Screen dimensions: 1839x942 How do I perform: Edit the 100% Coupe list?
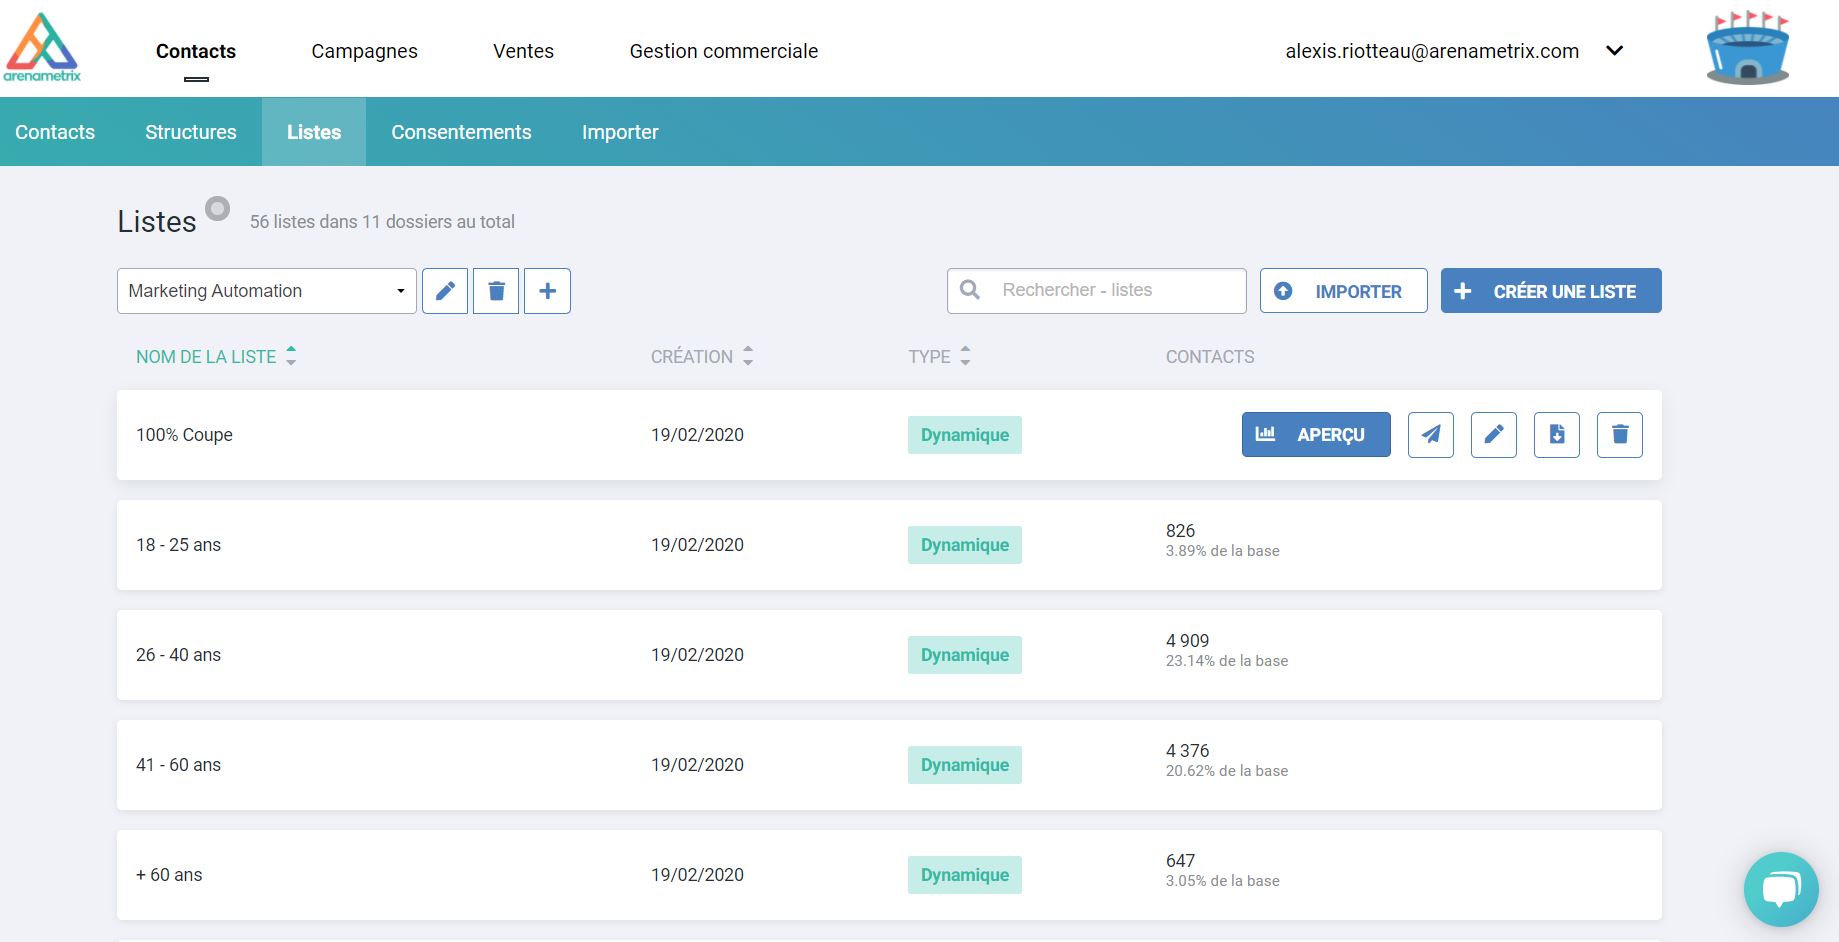tap(1494, 435)
